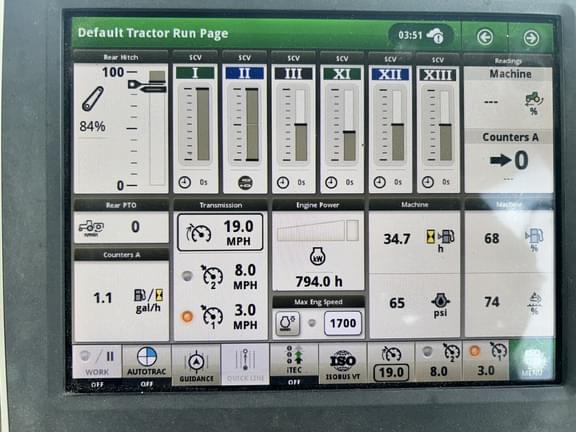Image resolution: width=576 pixels, height=432 pixels.
Task: Open the Rear Hitch settings panel
Action: point(121,128)
